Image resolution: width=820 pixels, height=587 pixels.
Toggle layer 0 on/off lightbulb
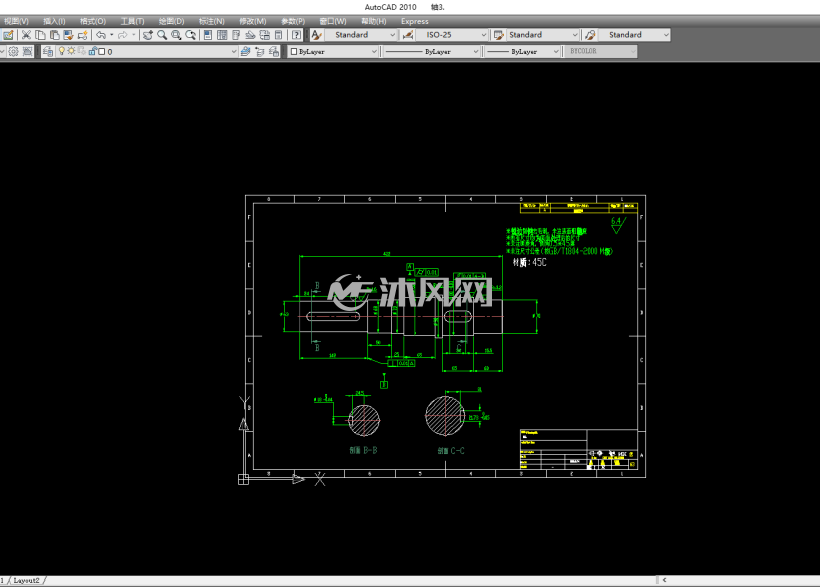coord(62,51)
